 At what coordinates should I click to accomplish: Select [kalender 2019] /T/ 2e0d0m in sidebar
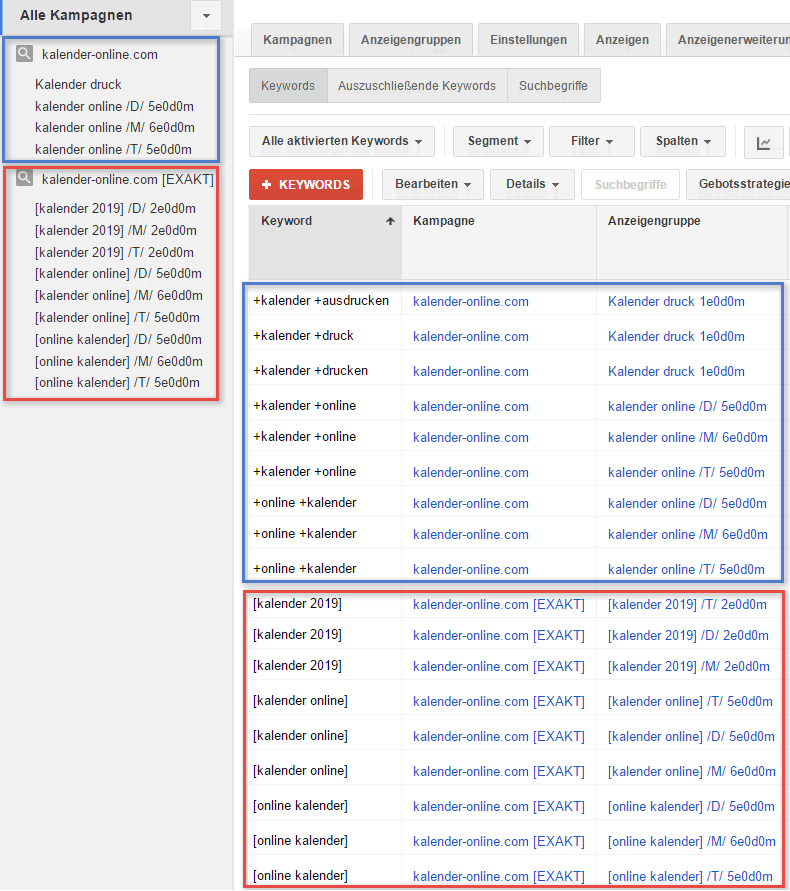(x=114, y=252)
